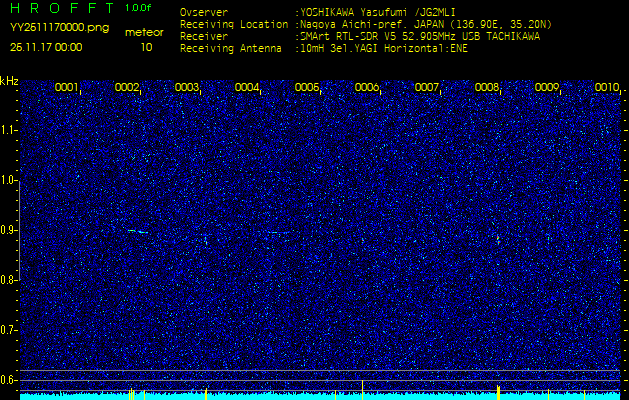This screenshot has height=400, width=629.
Task: Click the faint echo trace near 0004
Action: 278,232
